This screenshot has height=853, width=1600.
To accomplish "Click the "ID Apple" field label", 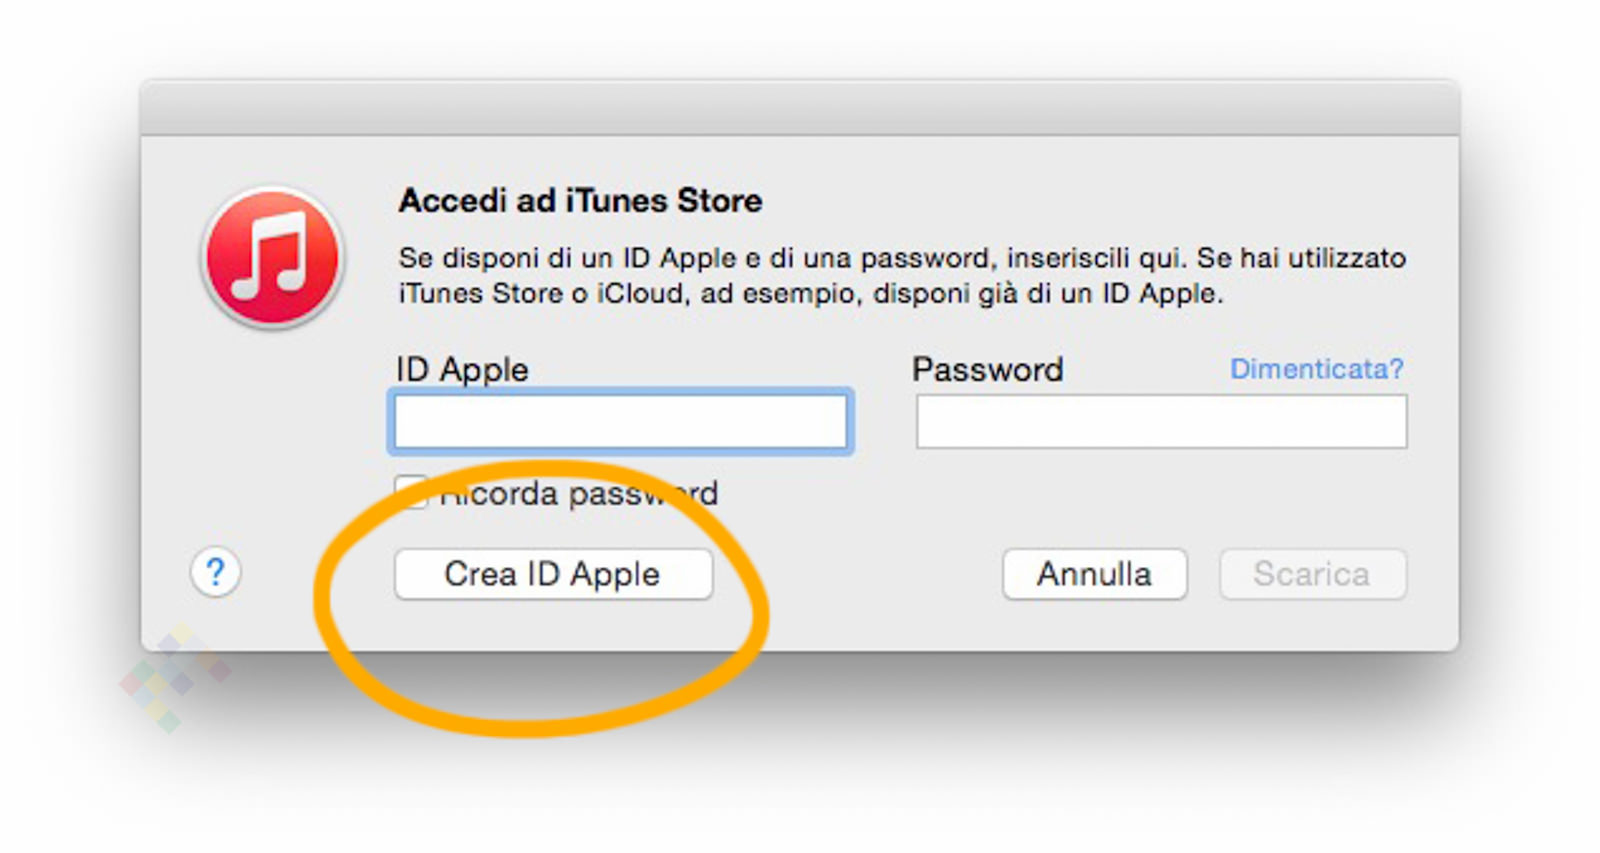I will 462,370.
